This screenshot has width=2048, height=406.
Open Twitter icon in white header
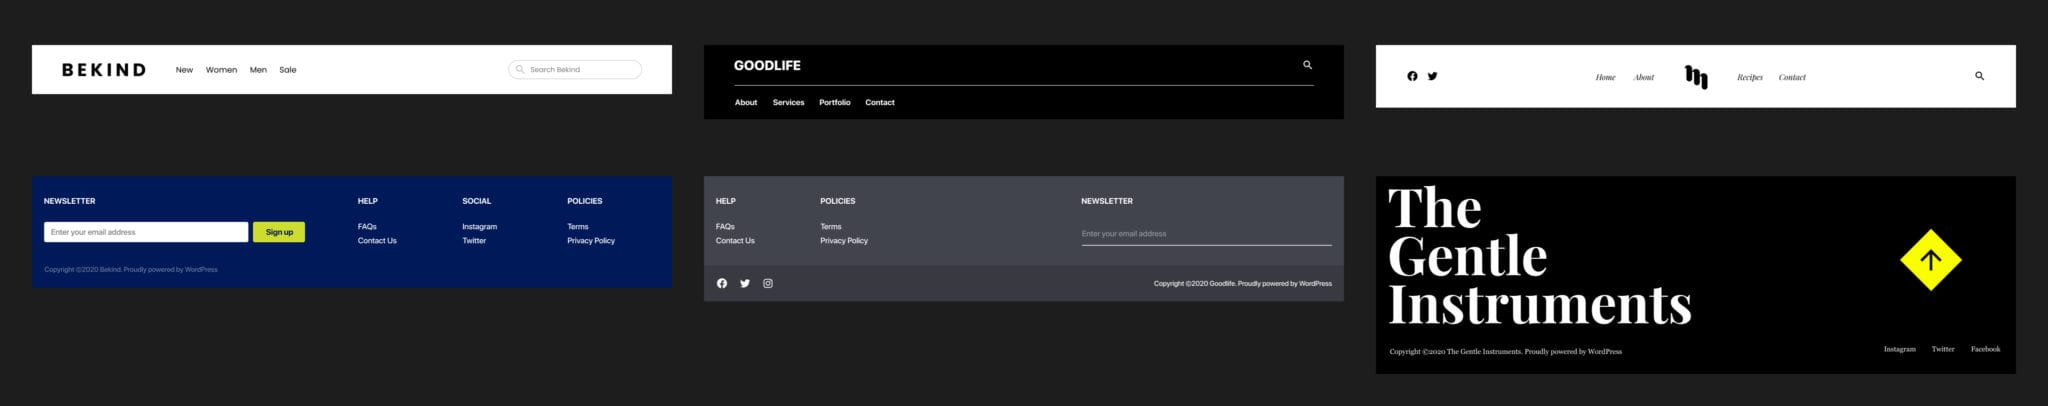[x=1432, y=76]
